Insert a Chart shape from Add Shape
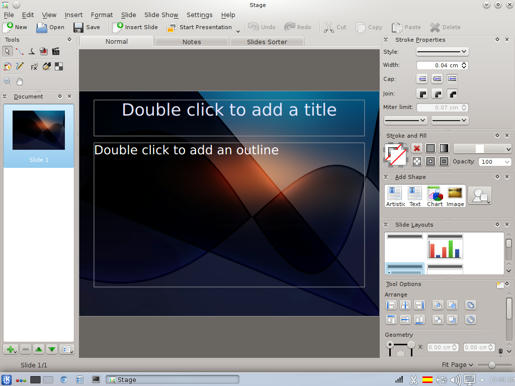This screenshot has width=515, height=386. (435, 196)
